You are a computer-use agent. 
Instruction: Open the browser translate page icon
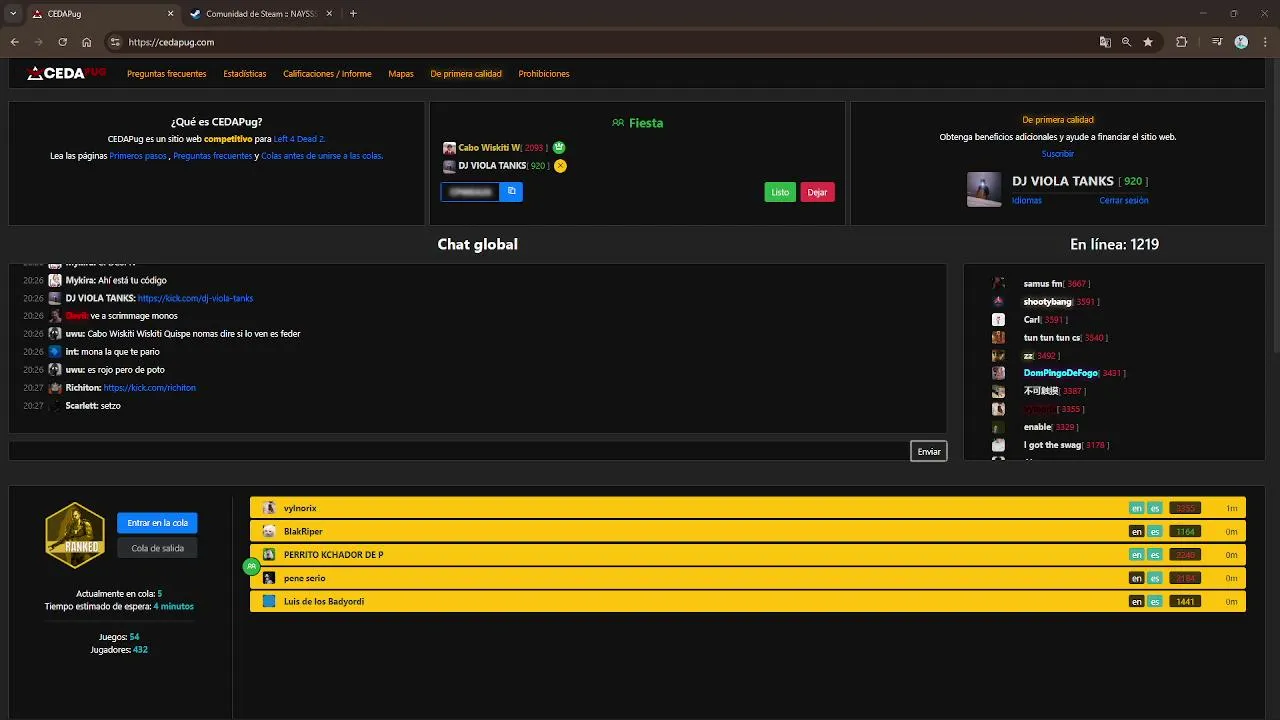pyautogui.click(x=1105, y=42)
